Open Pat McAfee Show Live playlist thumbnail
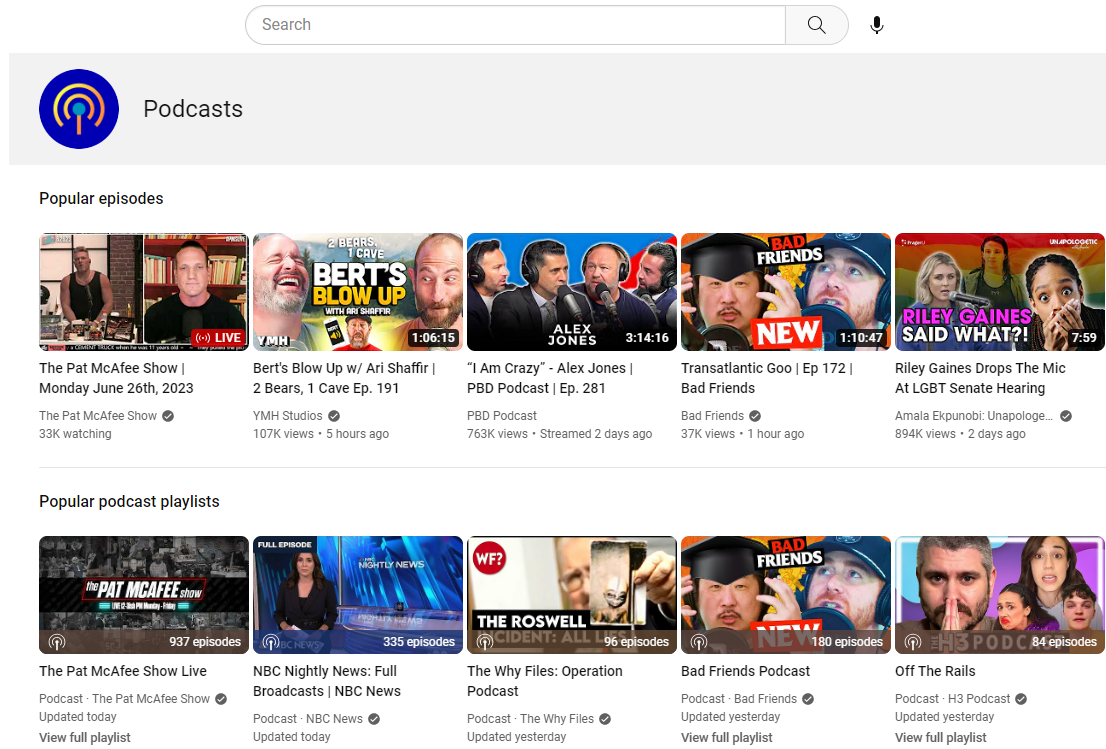This screenshot has width=1106, height=749. pyautogui.click(x=144, y=595)
